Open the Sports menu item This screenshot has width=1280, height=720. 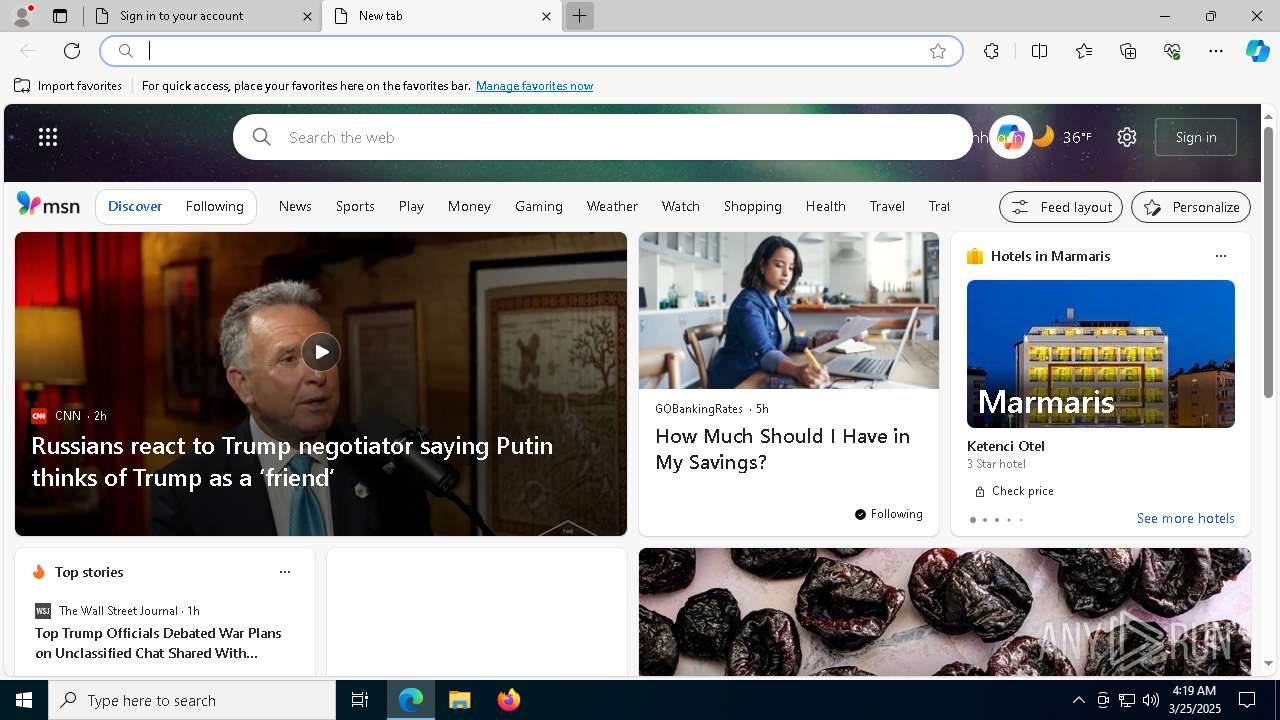(x=355, y=206)
